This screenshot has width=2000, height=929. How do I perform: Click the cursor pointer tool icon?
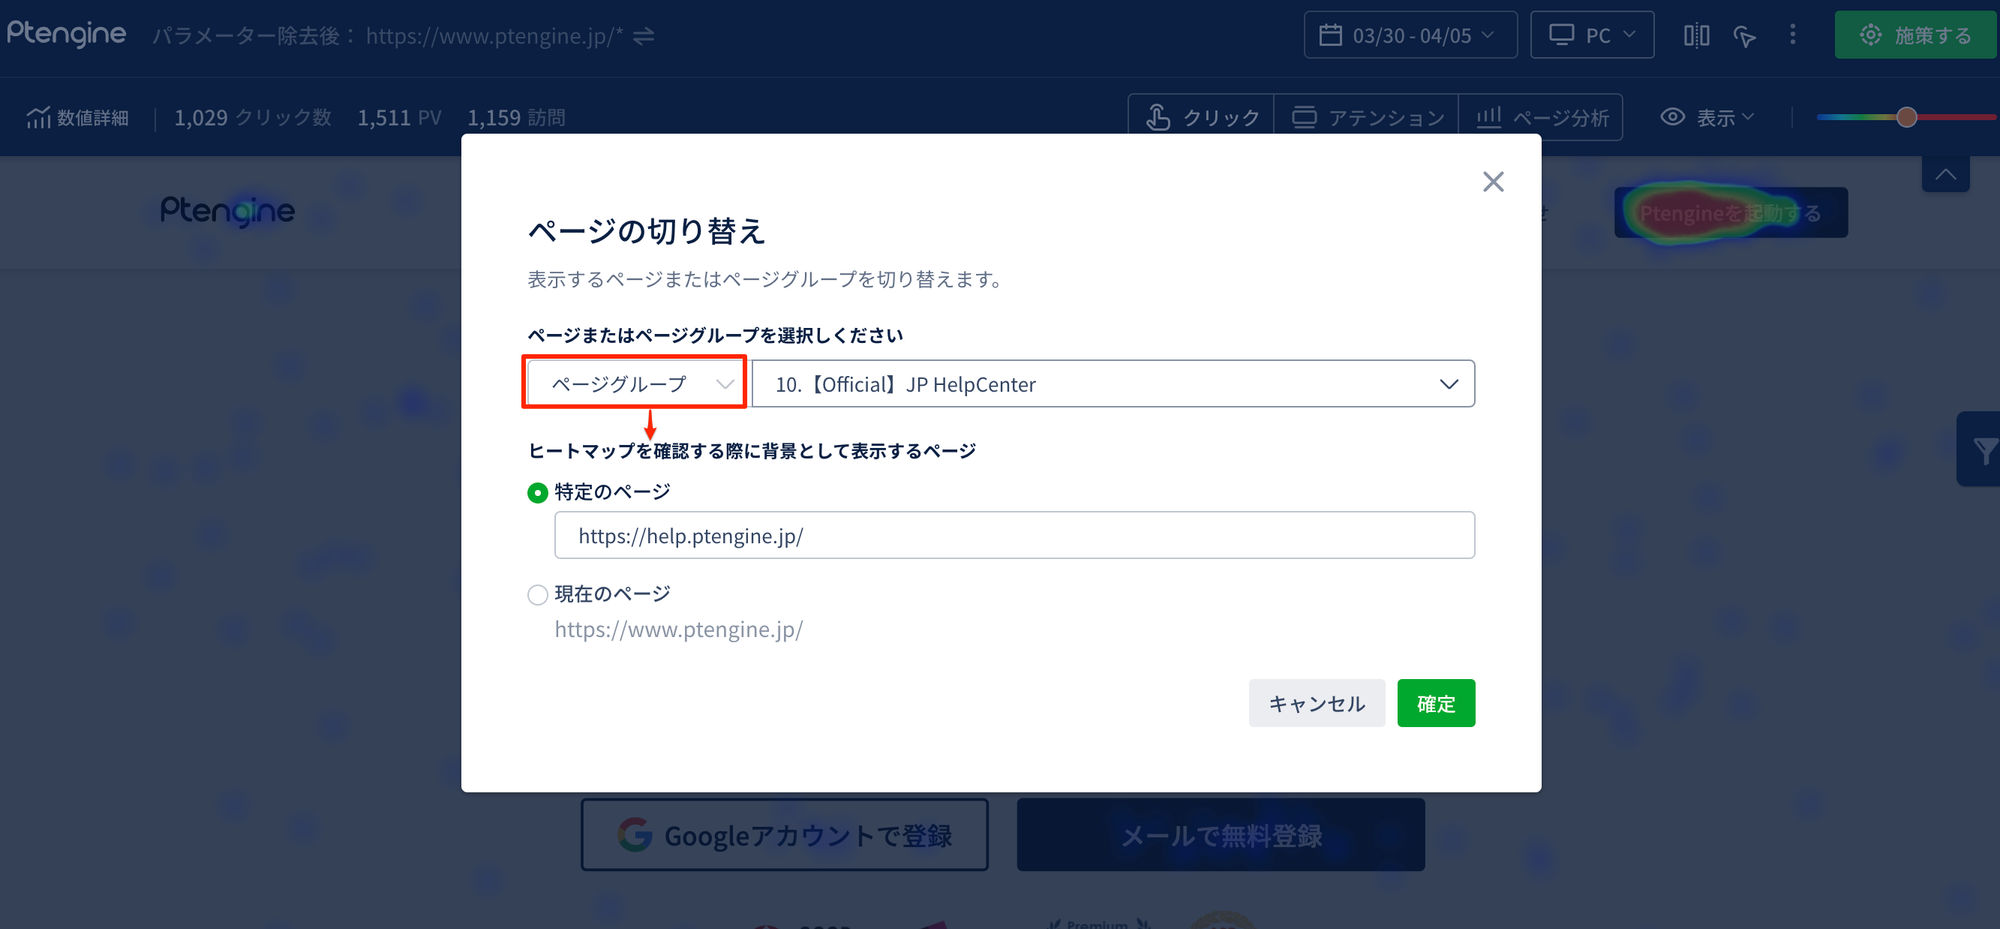[1744, 36]
